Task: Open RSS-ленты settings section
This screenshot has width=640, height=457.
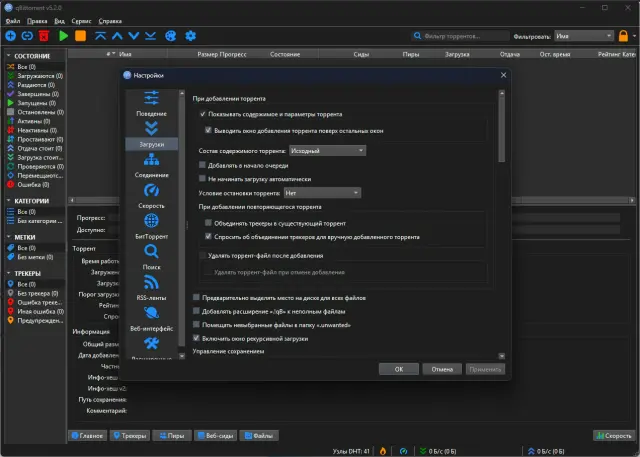Action: click(151, 288)
